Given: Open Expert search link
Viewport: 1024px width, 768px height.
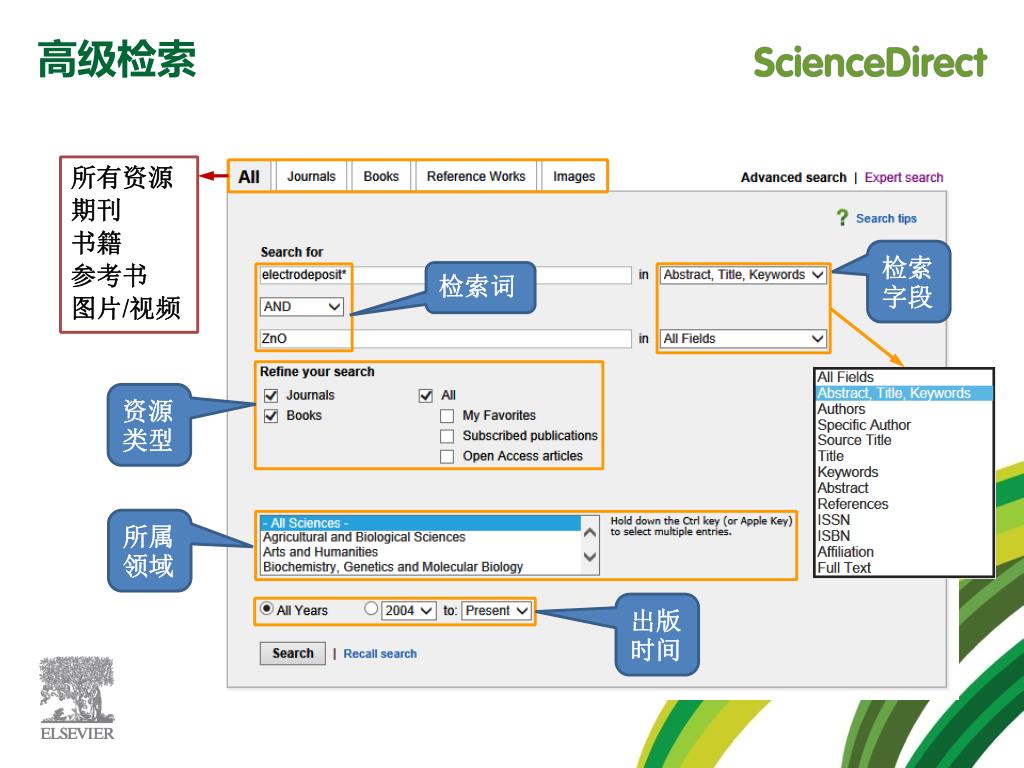Looking at the screenshot, I should 904,177.
